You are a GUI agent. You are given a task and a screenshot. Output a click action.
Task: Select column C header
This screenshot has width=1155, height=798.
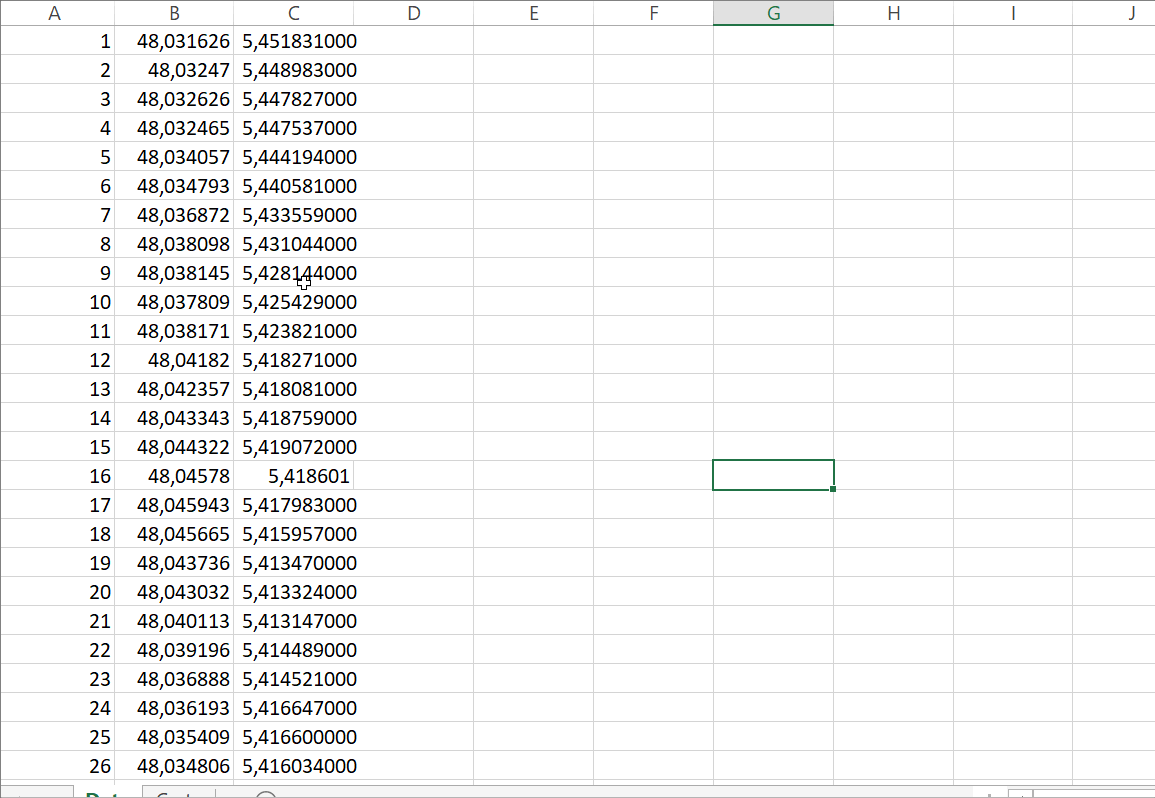(x=294, y=13)
